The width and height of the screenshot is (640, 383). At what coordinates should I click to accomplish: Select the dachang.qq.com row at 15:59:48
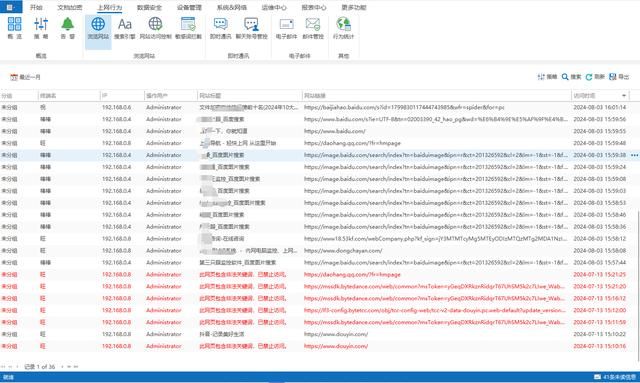(319, 143)
